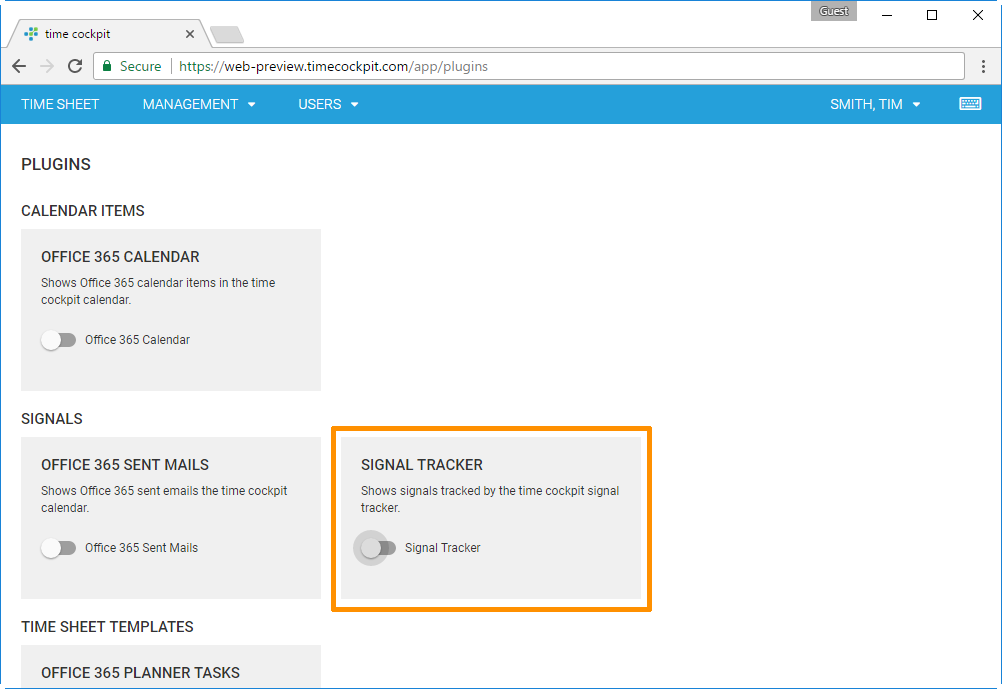Click the address bar URL field

(529, 66)
